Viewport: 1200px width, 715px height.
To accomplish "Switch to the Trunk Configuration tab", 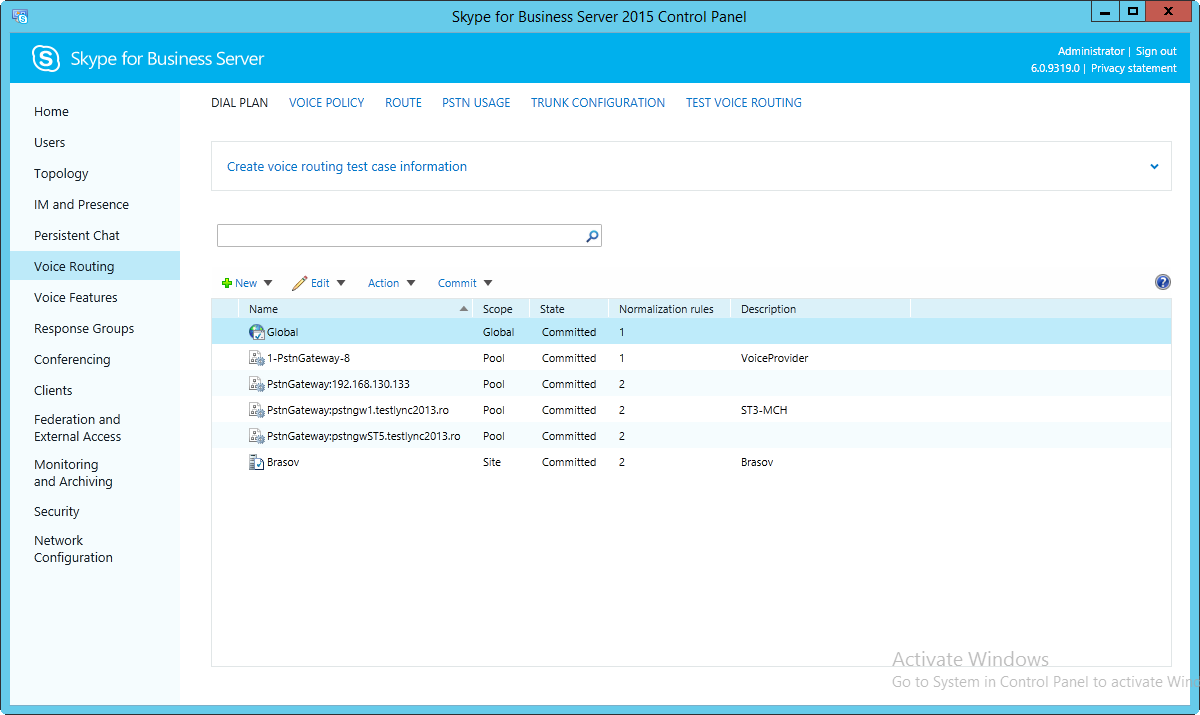I will coord(598,103).
